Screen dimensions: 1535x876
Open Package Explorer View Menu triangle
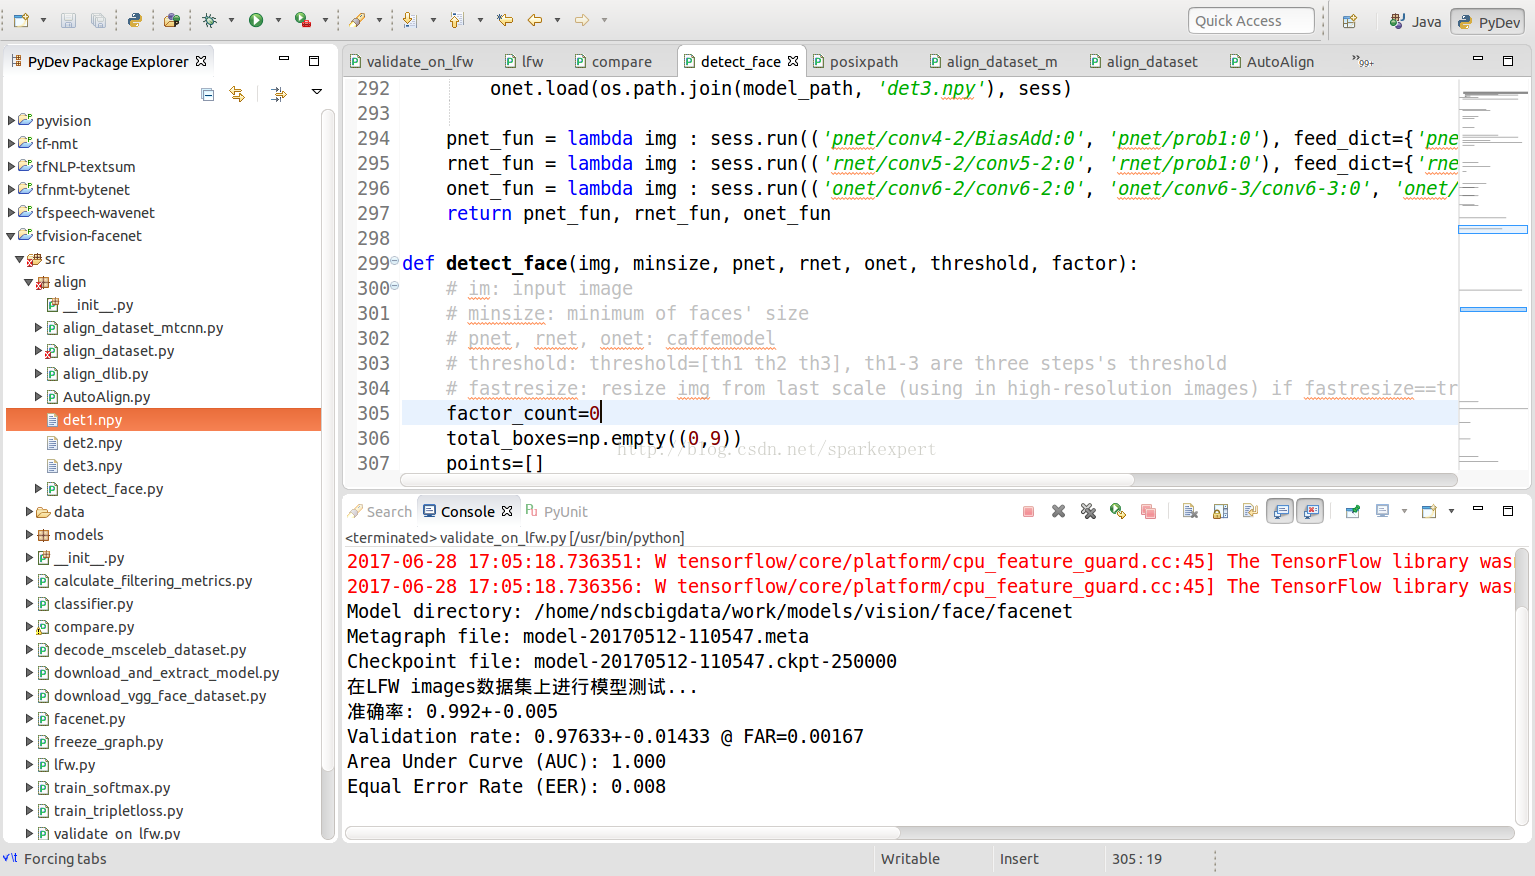coord(317,92)
